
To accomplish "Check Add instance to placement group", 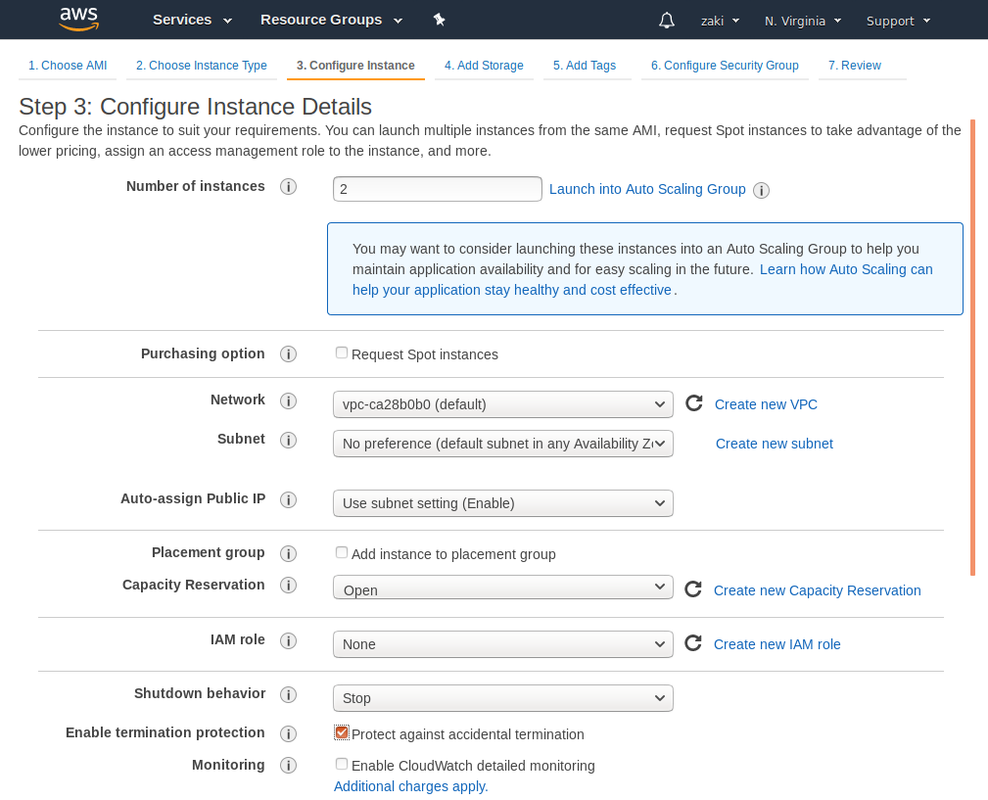I will click(342, 552).
